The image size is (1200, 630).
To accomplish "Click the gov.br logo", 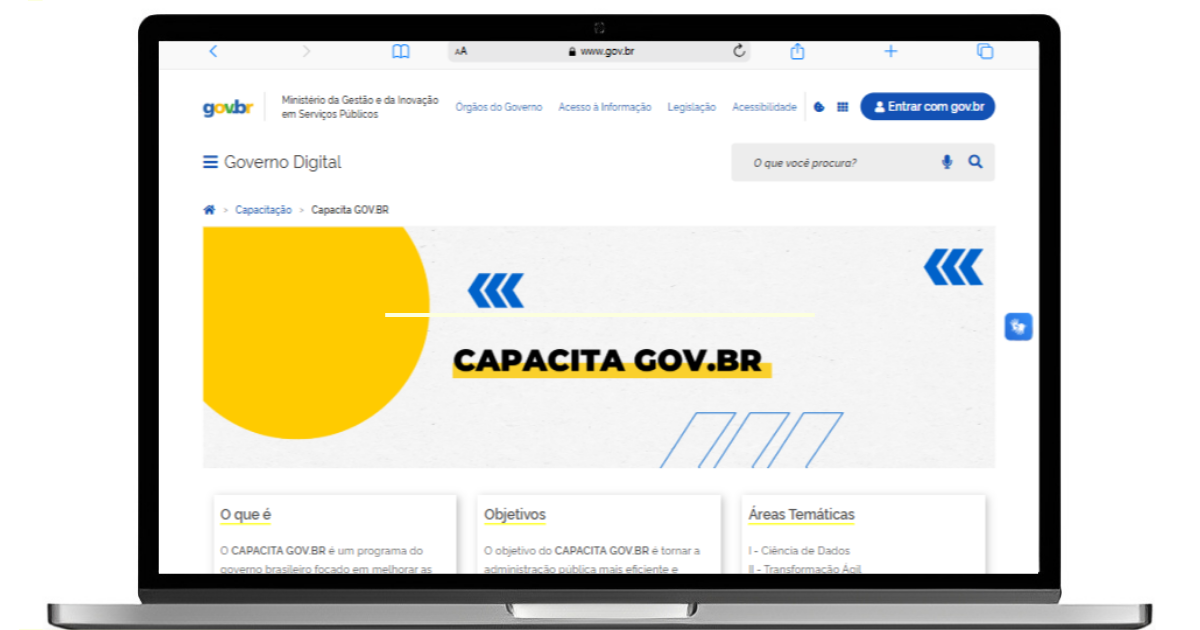I will click(x=228, y=108).
